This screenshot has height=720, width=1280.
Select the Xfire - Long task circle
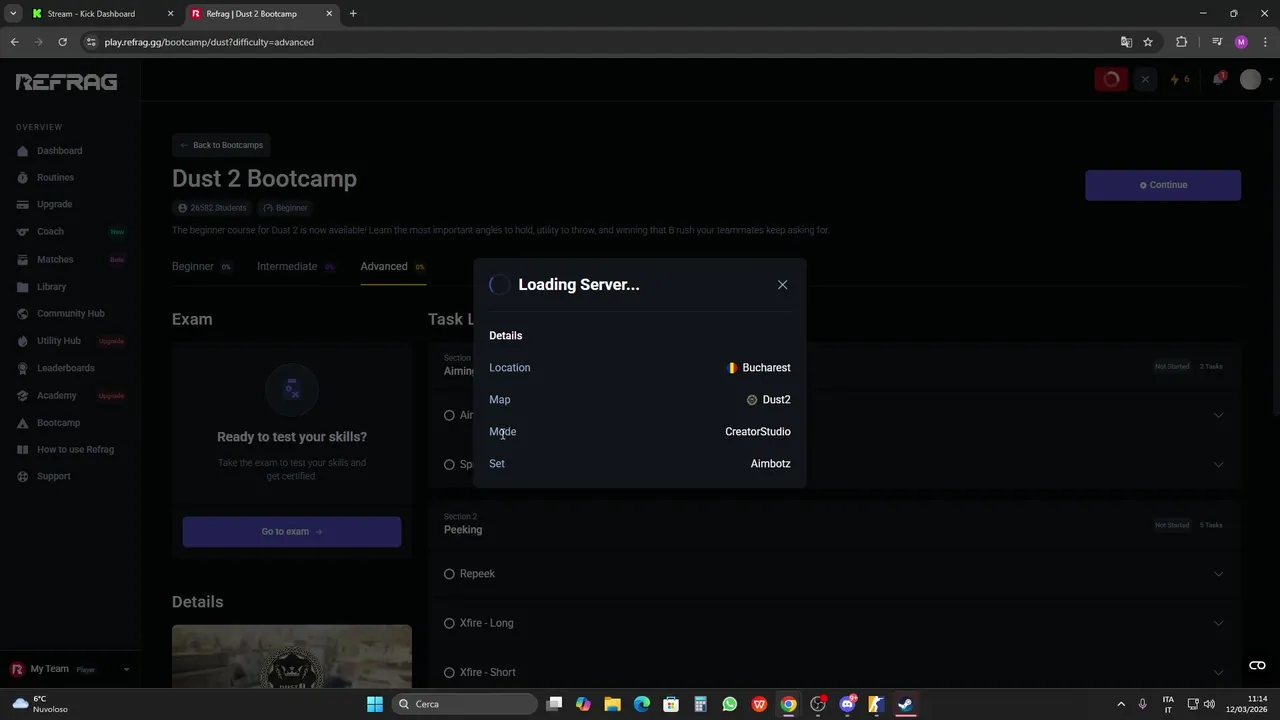click(449, 623)
